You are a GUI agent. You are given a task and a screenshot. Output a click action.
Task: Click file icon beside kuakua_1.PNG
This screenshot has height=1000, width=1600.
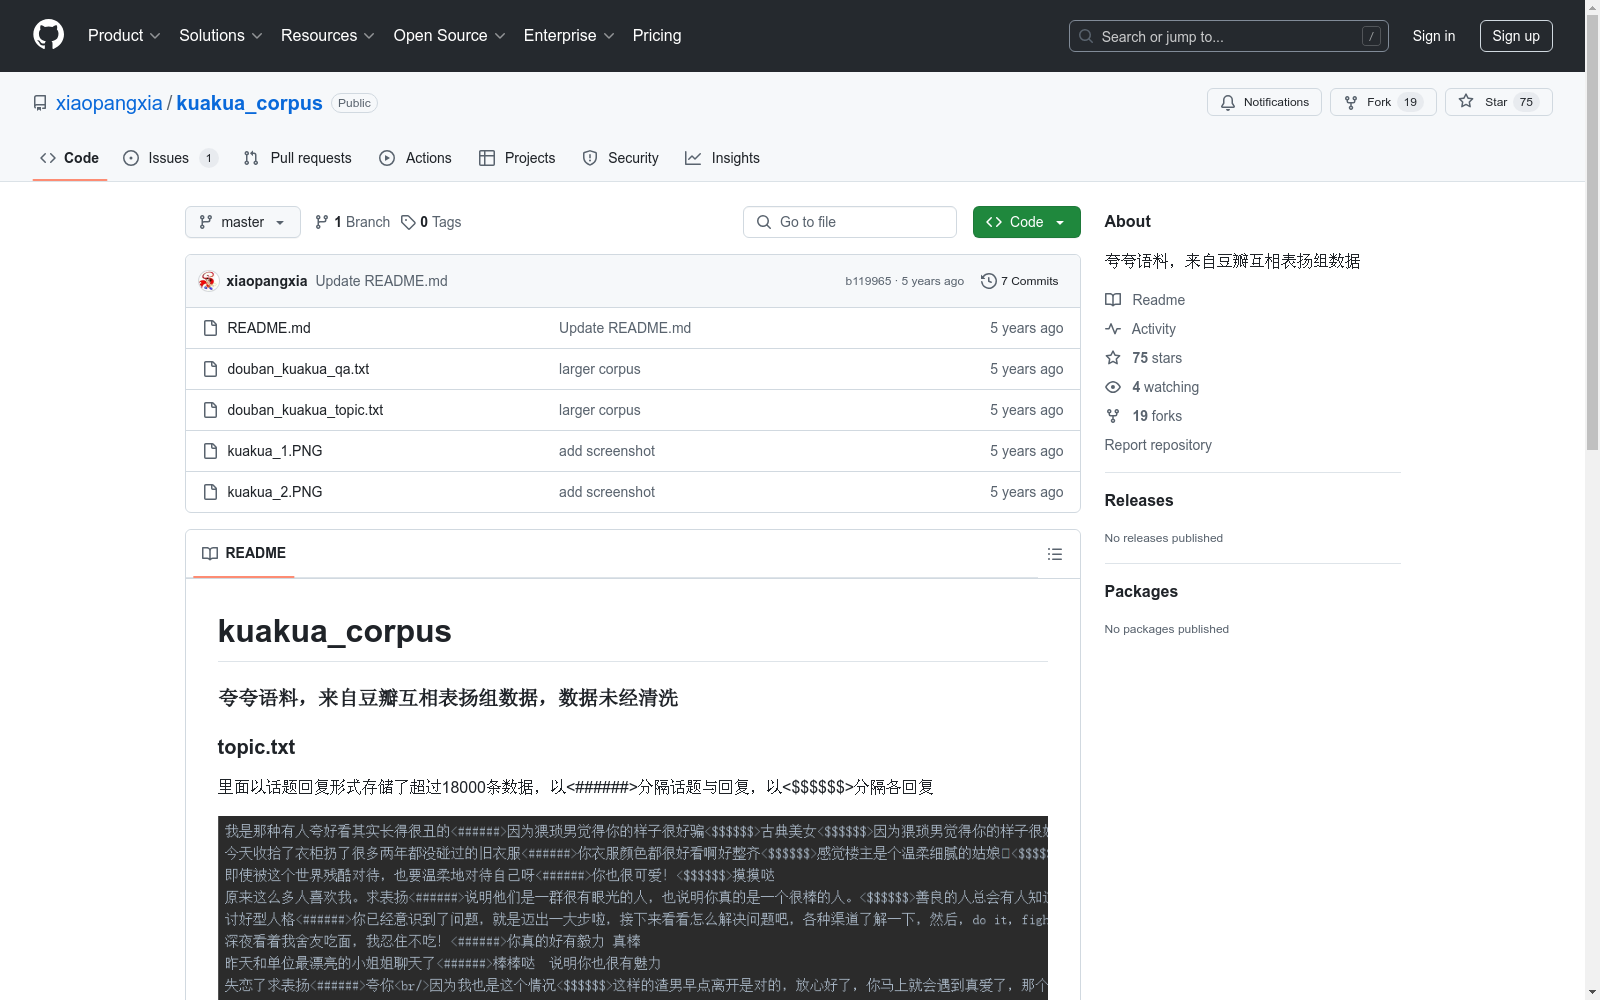[210, 451]
